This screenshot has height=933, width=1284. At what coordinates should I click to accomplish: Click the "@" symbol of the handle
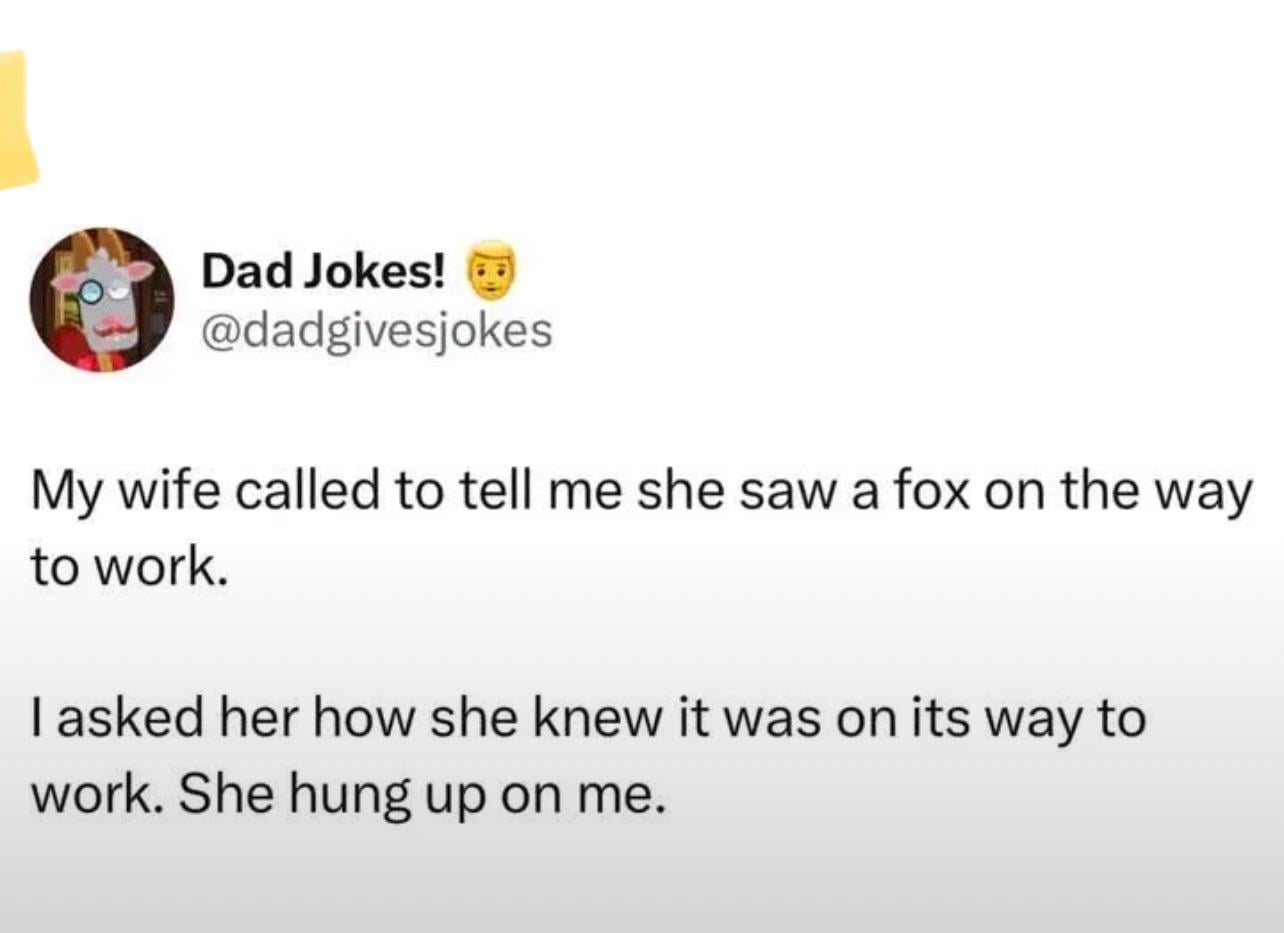point(216,331)
